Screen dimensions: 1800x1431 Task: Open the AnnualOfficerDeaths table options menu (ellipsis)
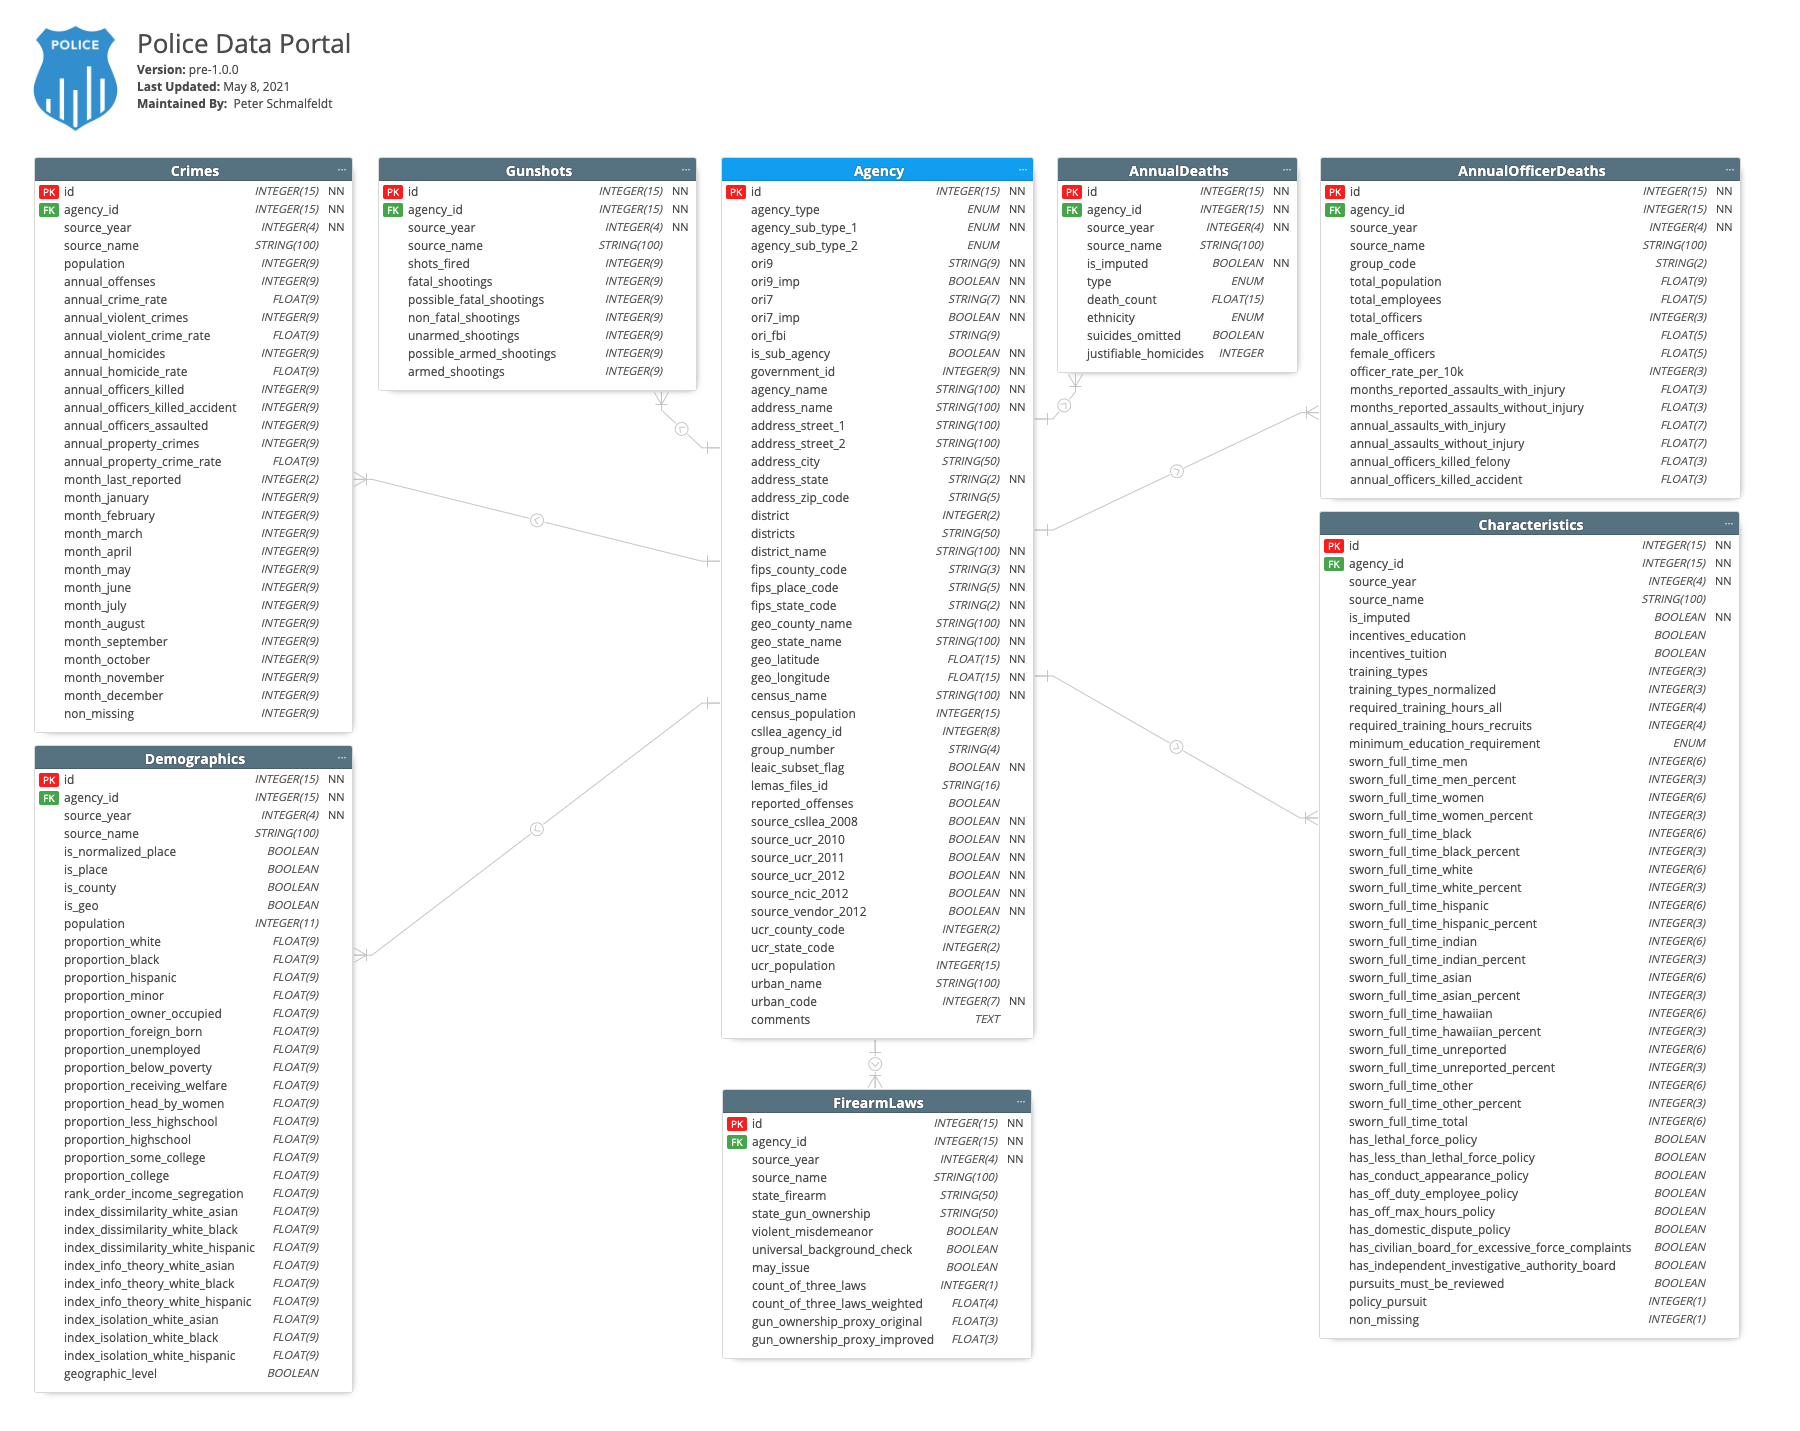click(x=1730, y=170)
